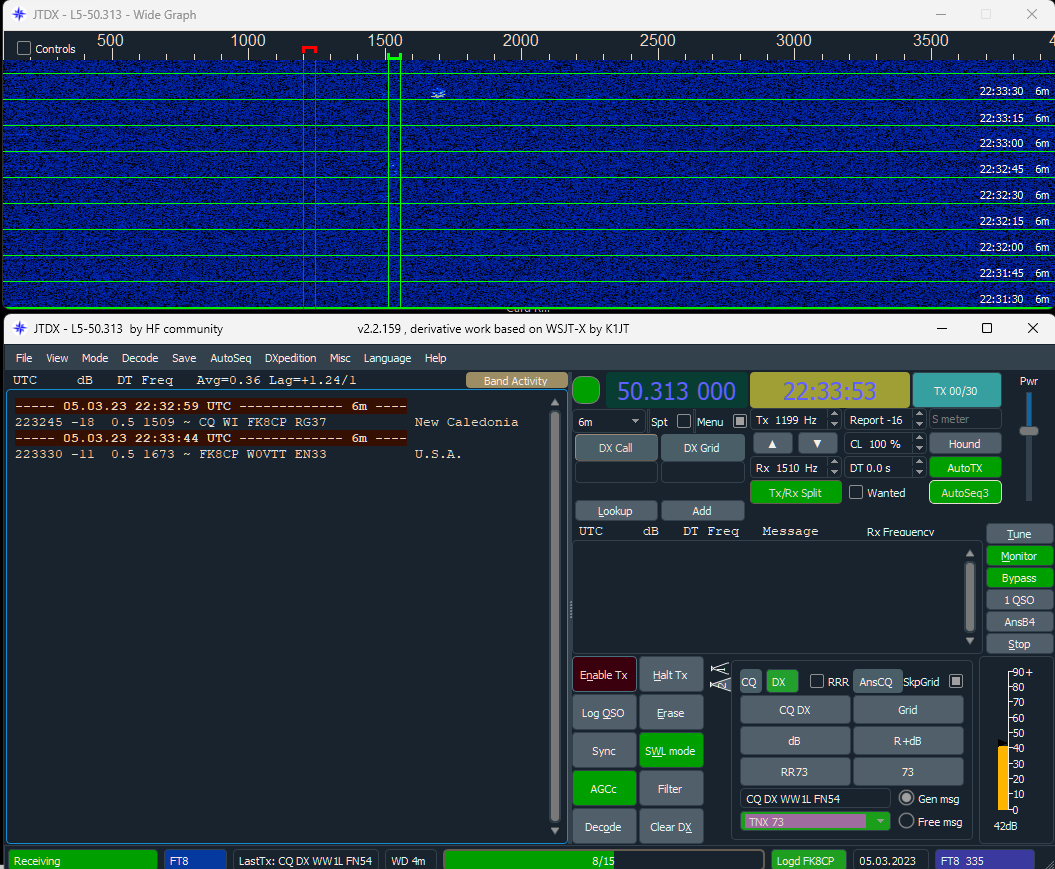Image resolution: width=1055 pixels, height=869 pixels.
Task: Click the antenna icons beside Halt Tx
Action: coord(720,676)
